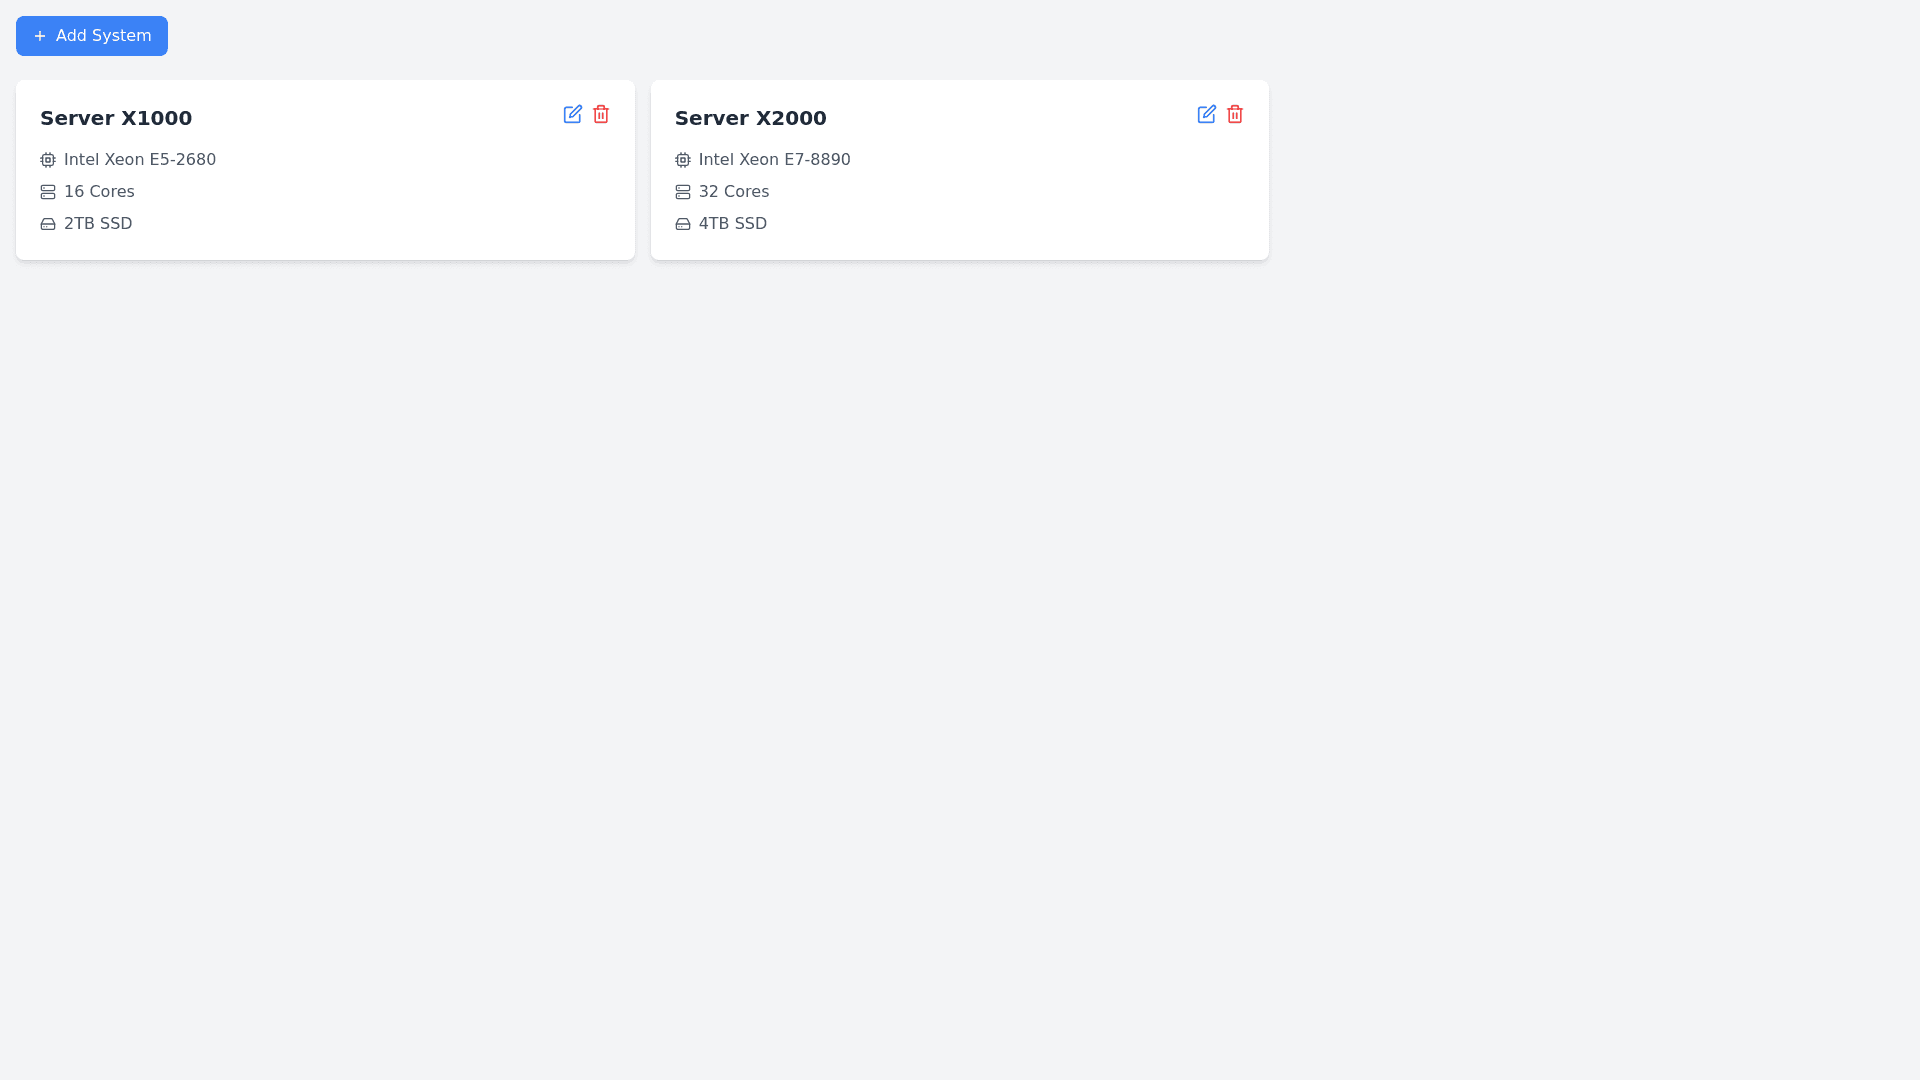The height and width of the screenshot is (1080, 1920).
Task: Edit the Server X2000 system
Action: (x=1206, y=114)
